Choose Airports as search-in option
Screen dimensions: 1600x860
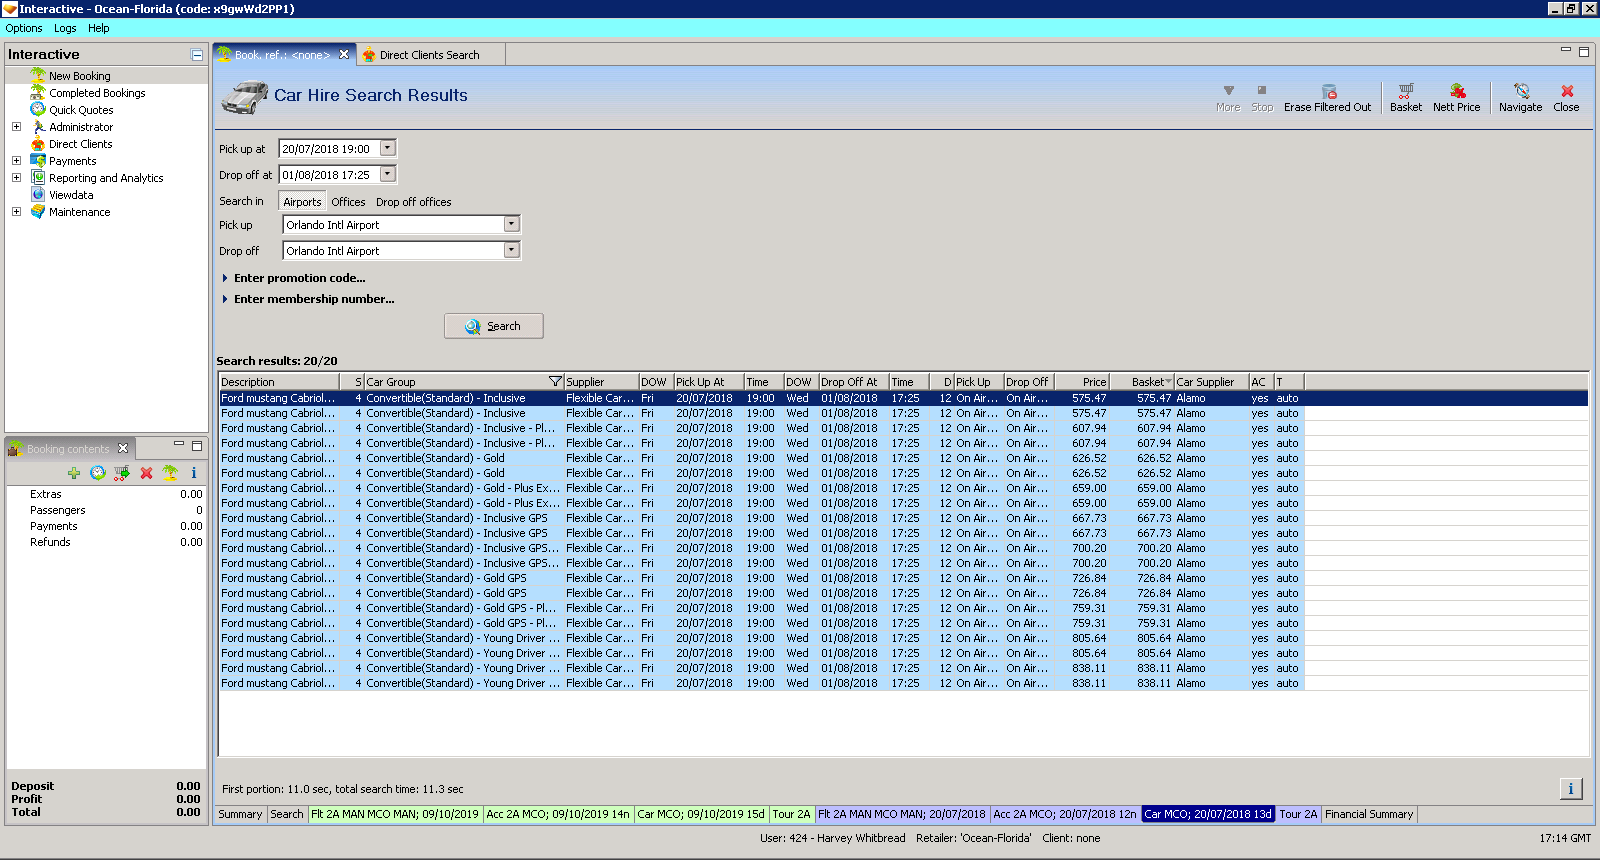click(x=302, y=202)
